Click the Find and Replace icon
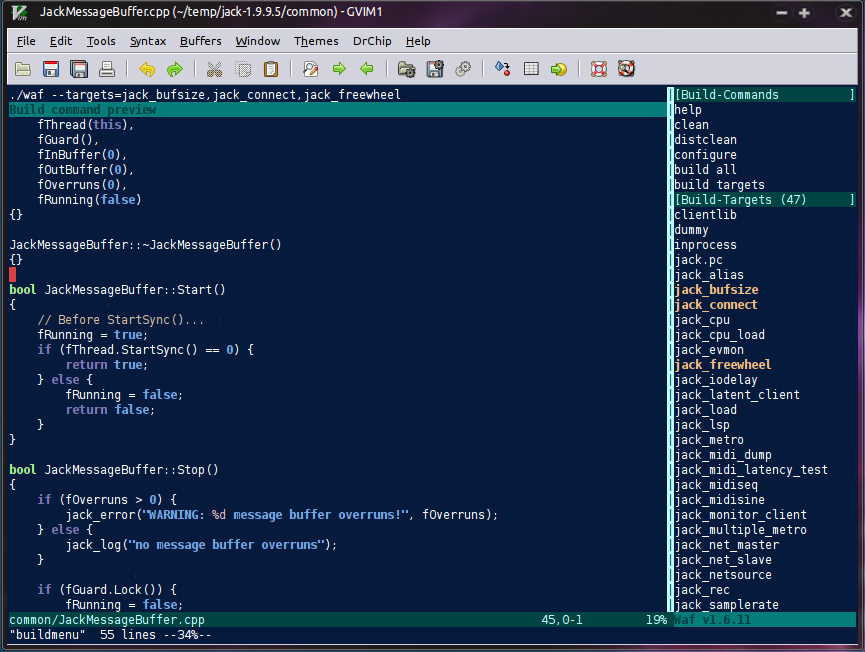865x652 pixels. point(311,69)
